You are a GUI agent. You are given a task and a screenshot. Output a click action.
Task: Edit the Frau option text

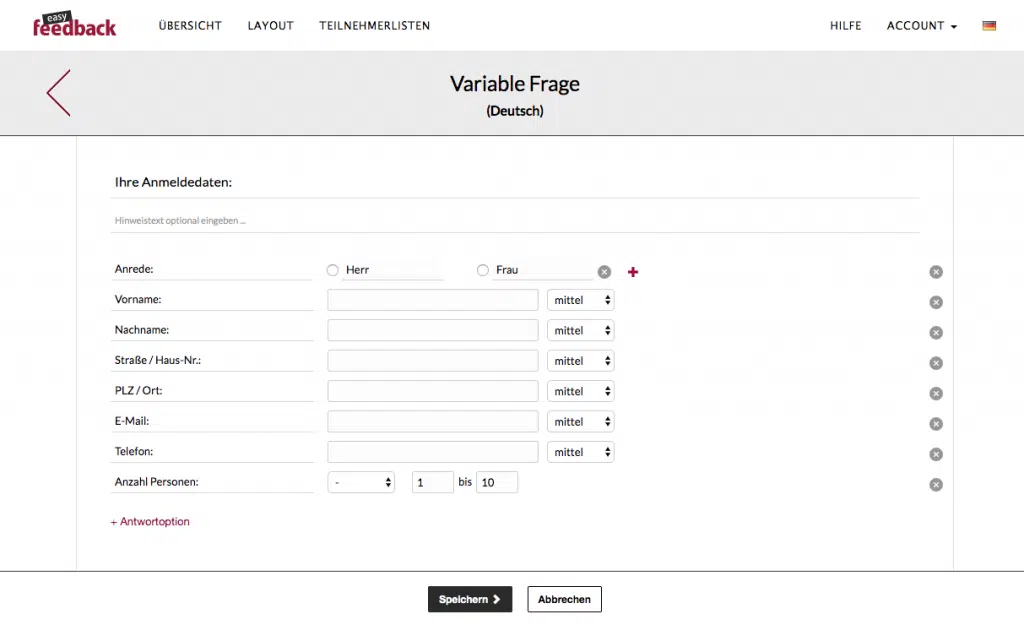pos(543,270)
